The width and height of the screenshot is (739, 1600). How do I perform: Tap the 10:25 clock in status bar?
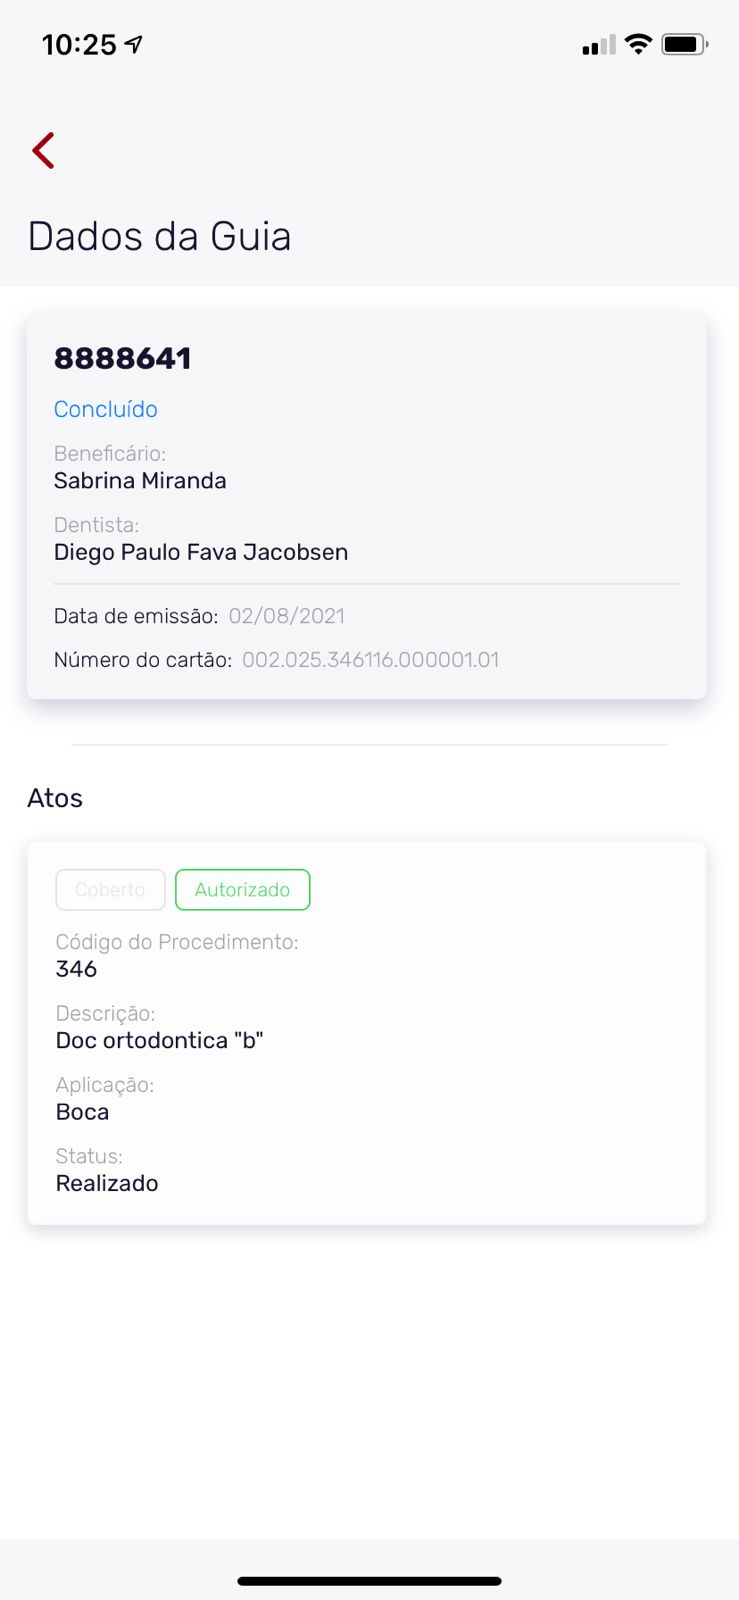(x=79, y=45)
